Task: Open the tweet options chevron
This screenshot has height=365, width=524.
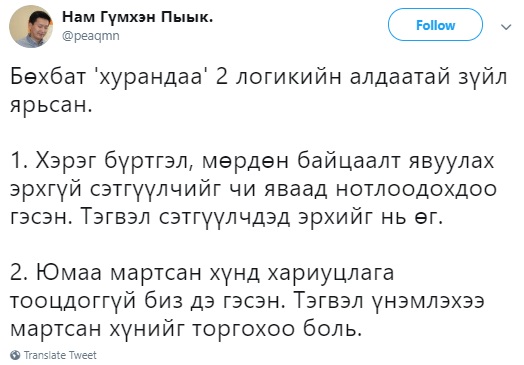Action: pyautogui.click(x=507, y=26)
